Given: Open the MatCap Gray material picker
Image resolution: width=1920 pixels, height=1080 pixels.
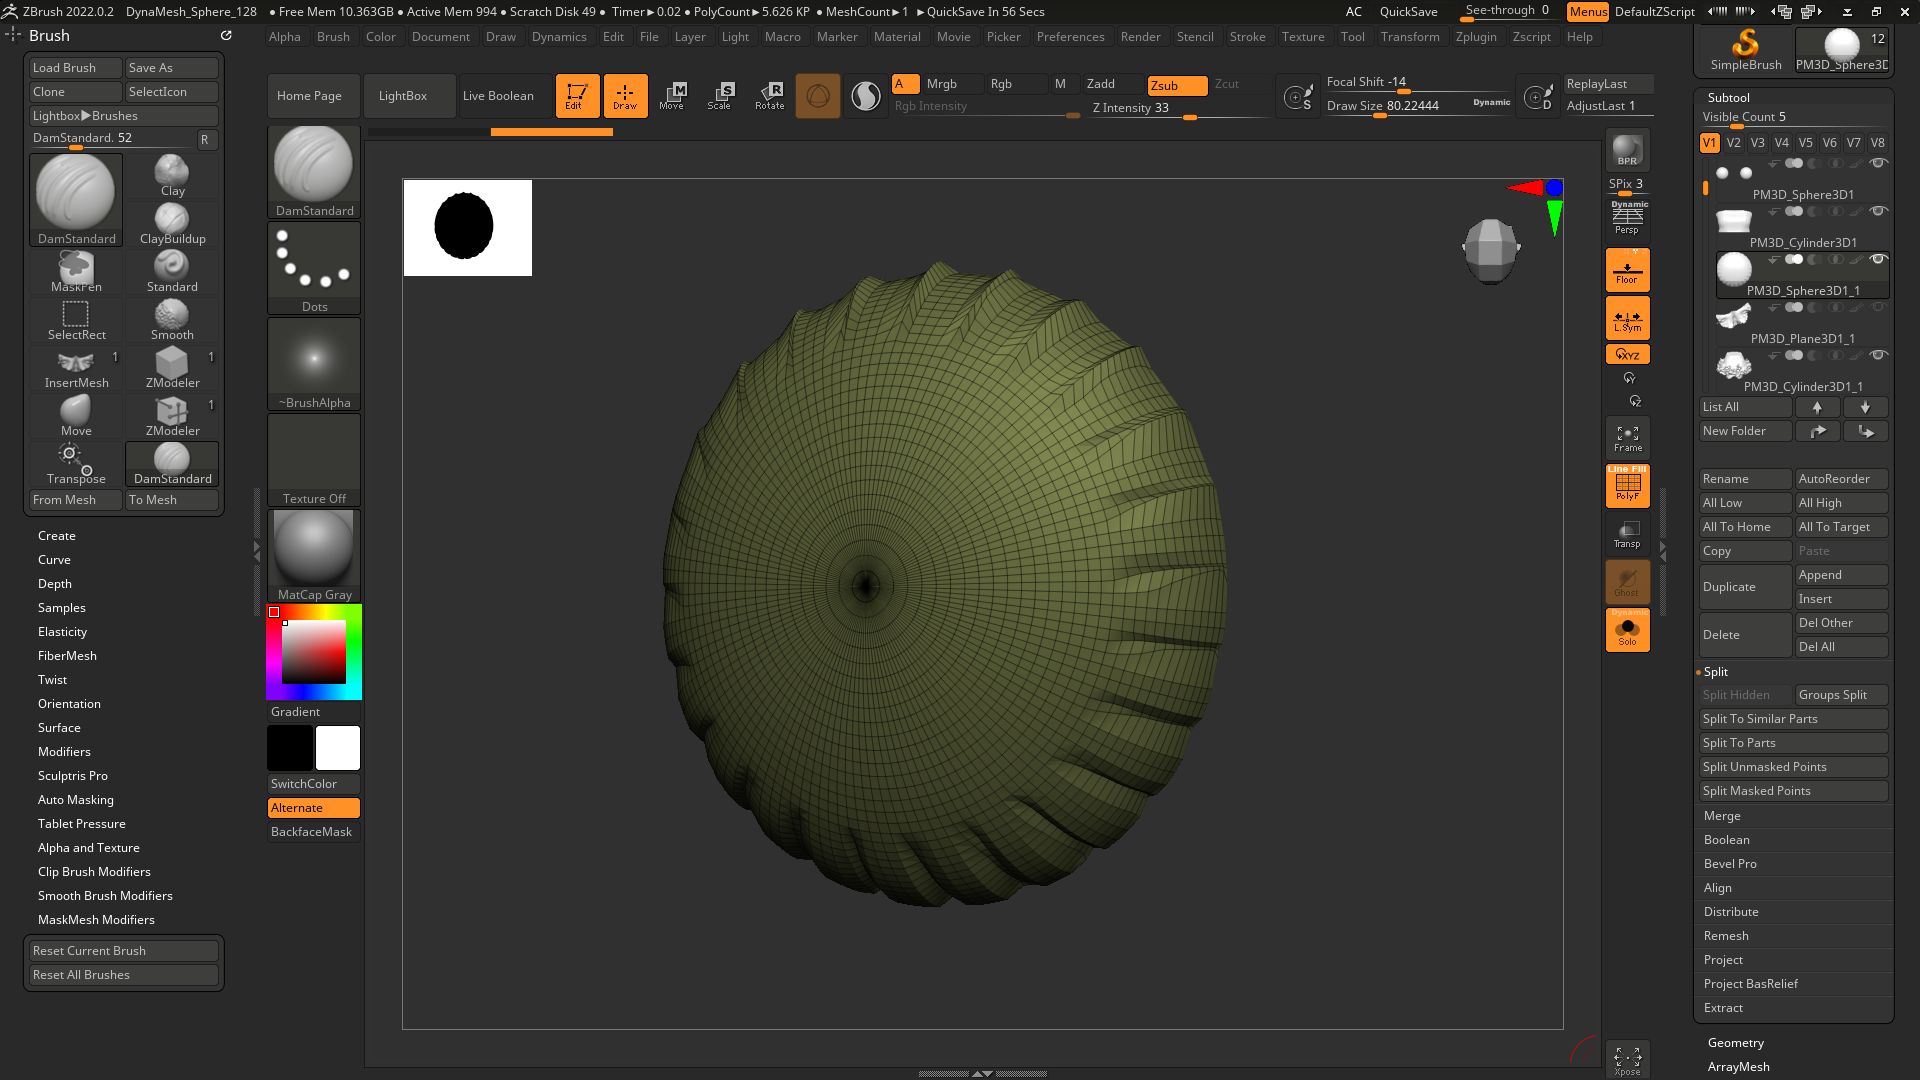Looking at the screenshot, I should coord(314,555).
